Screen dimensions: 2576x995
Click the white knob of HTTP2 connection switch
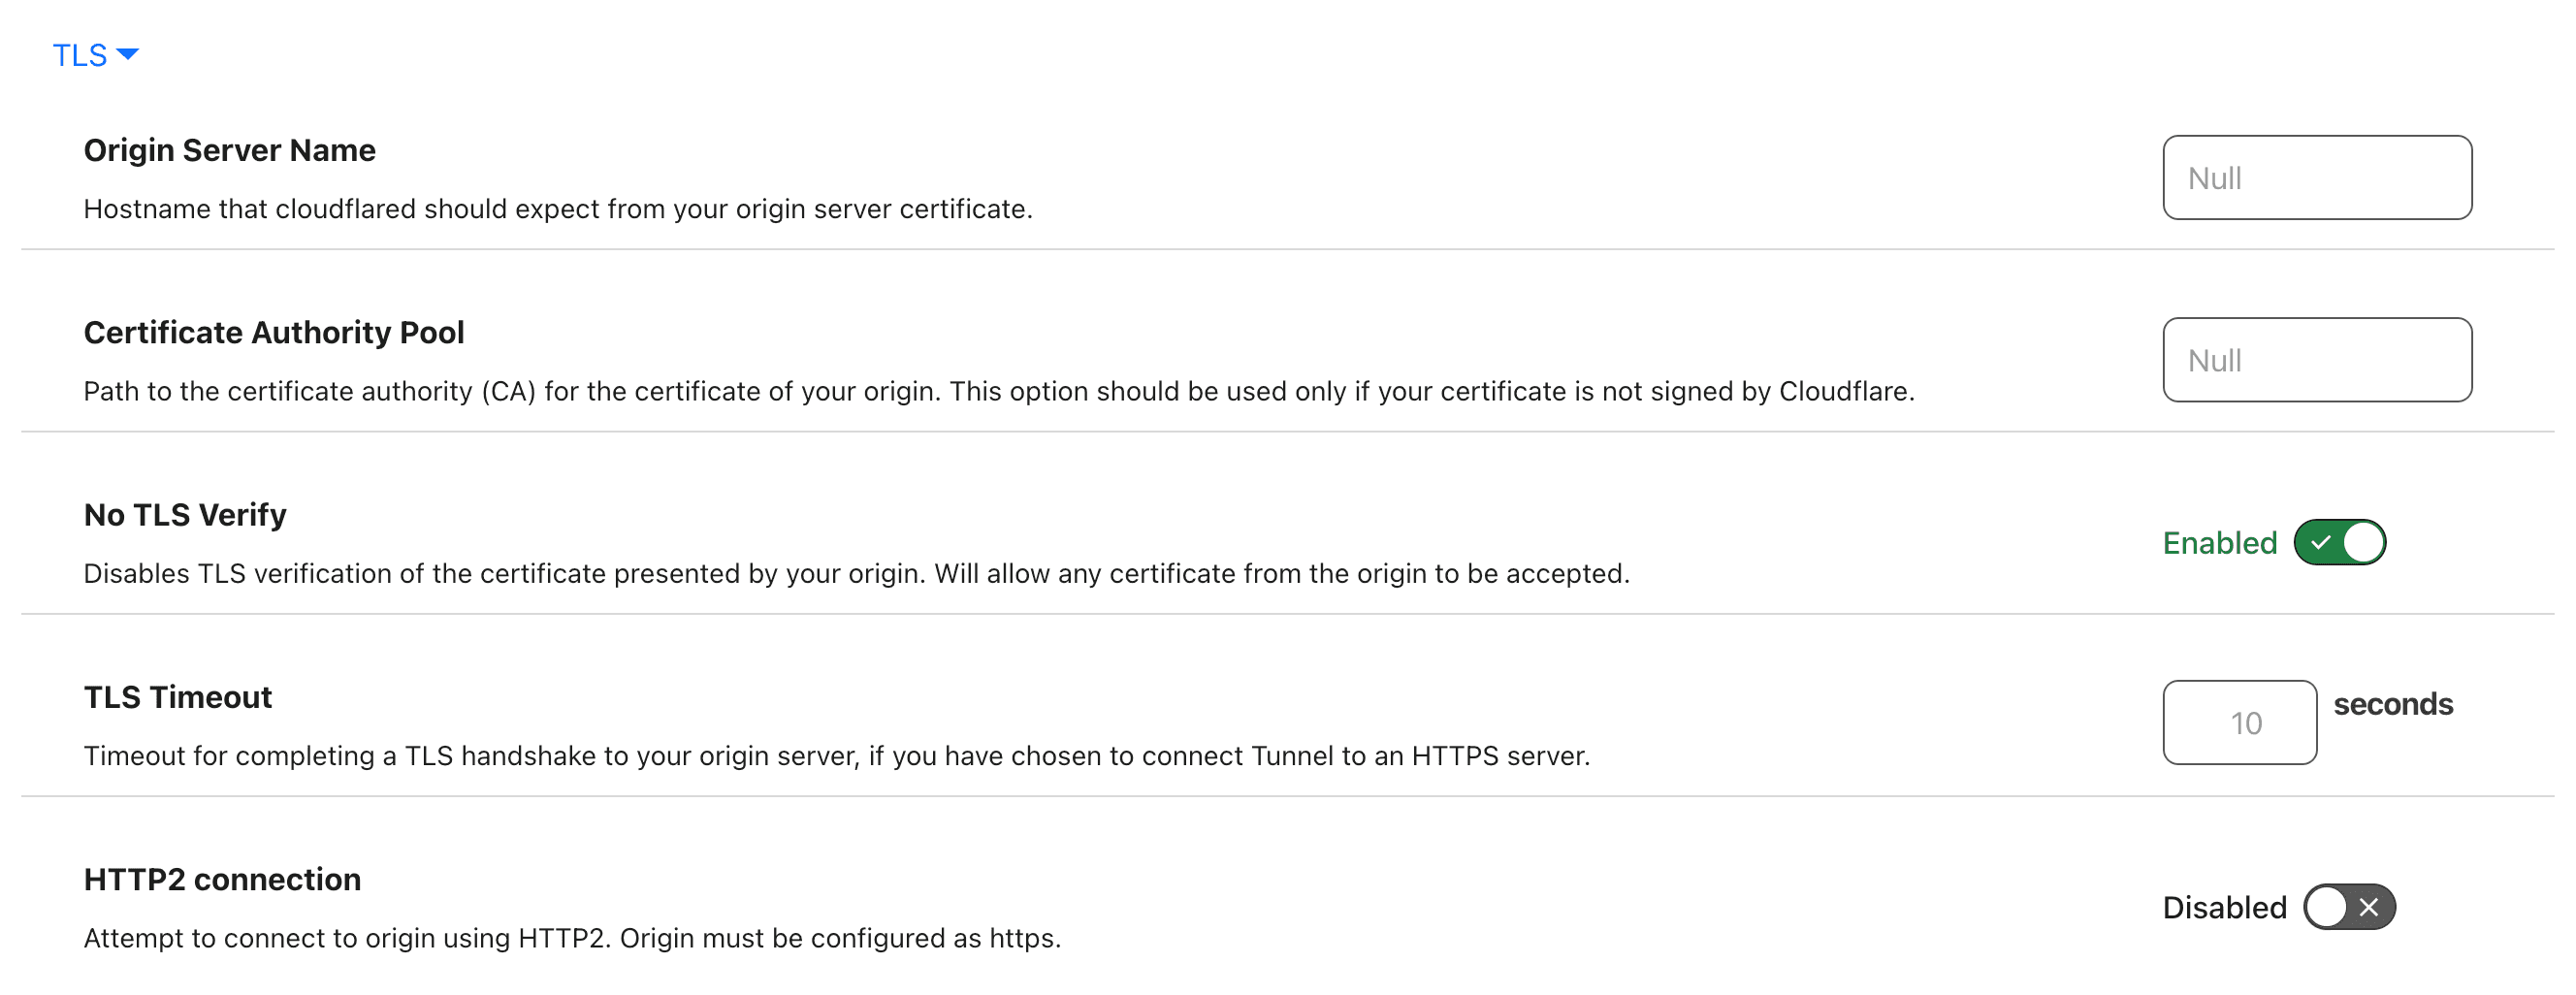tap(2328, 907)
